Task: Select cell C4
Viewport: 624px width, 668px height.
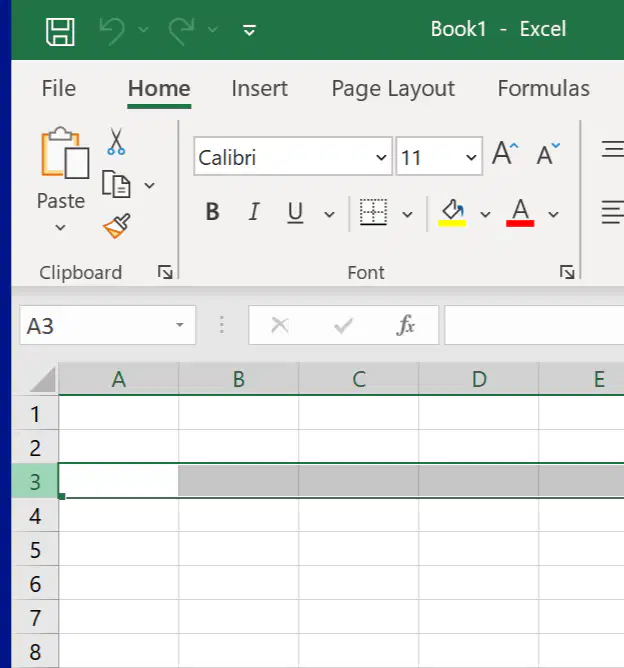Action: click(359, 515)
